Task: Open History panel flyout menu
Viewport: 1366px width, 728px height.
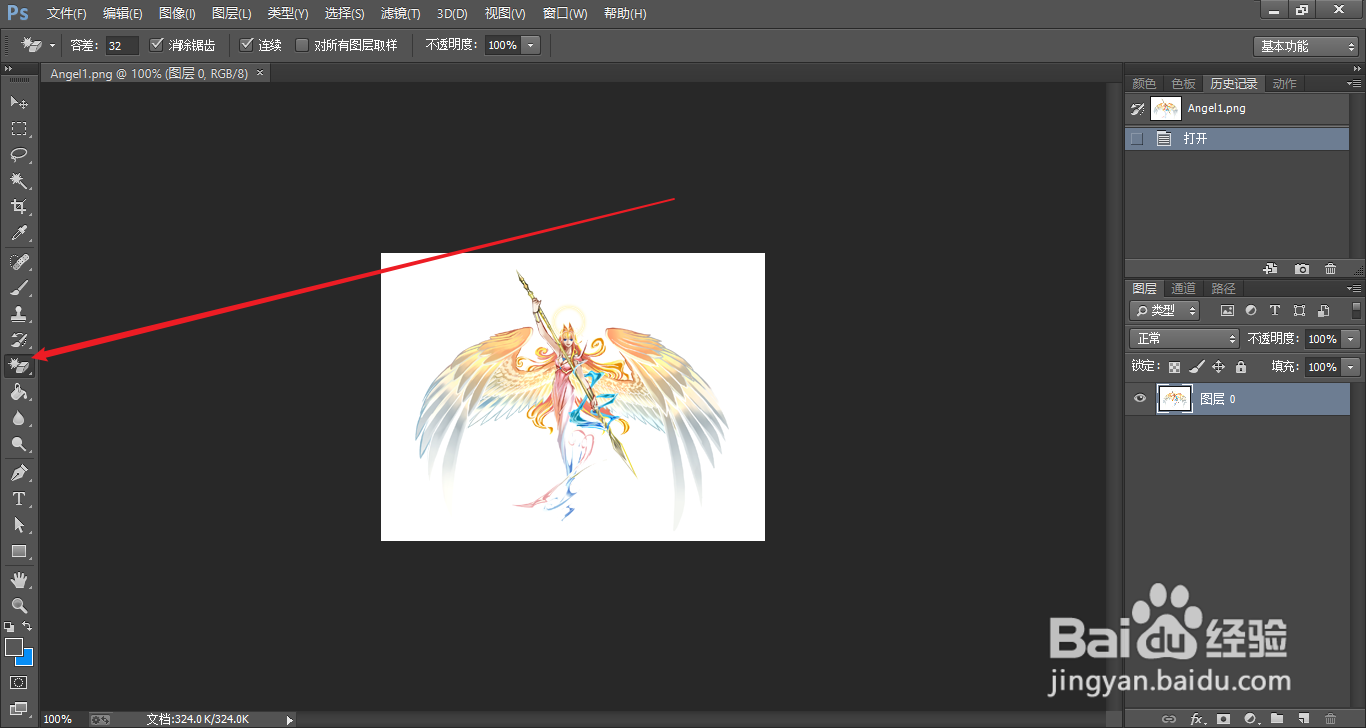Action: [x=1354, y=83]
